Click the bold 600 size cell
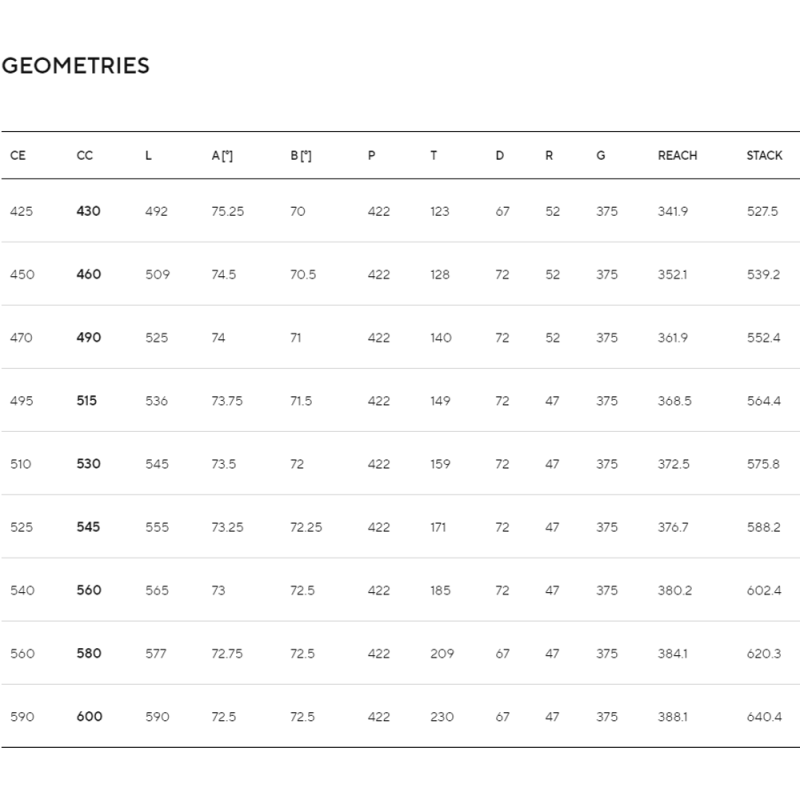The width and height of the screenshot is (800, 800). pos(89,717)
